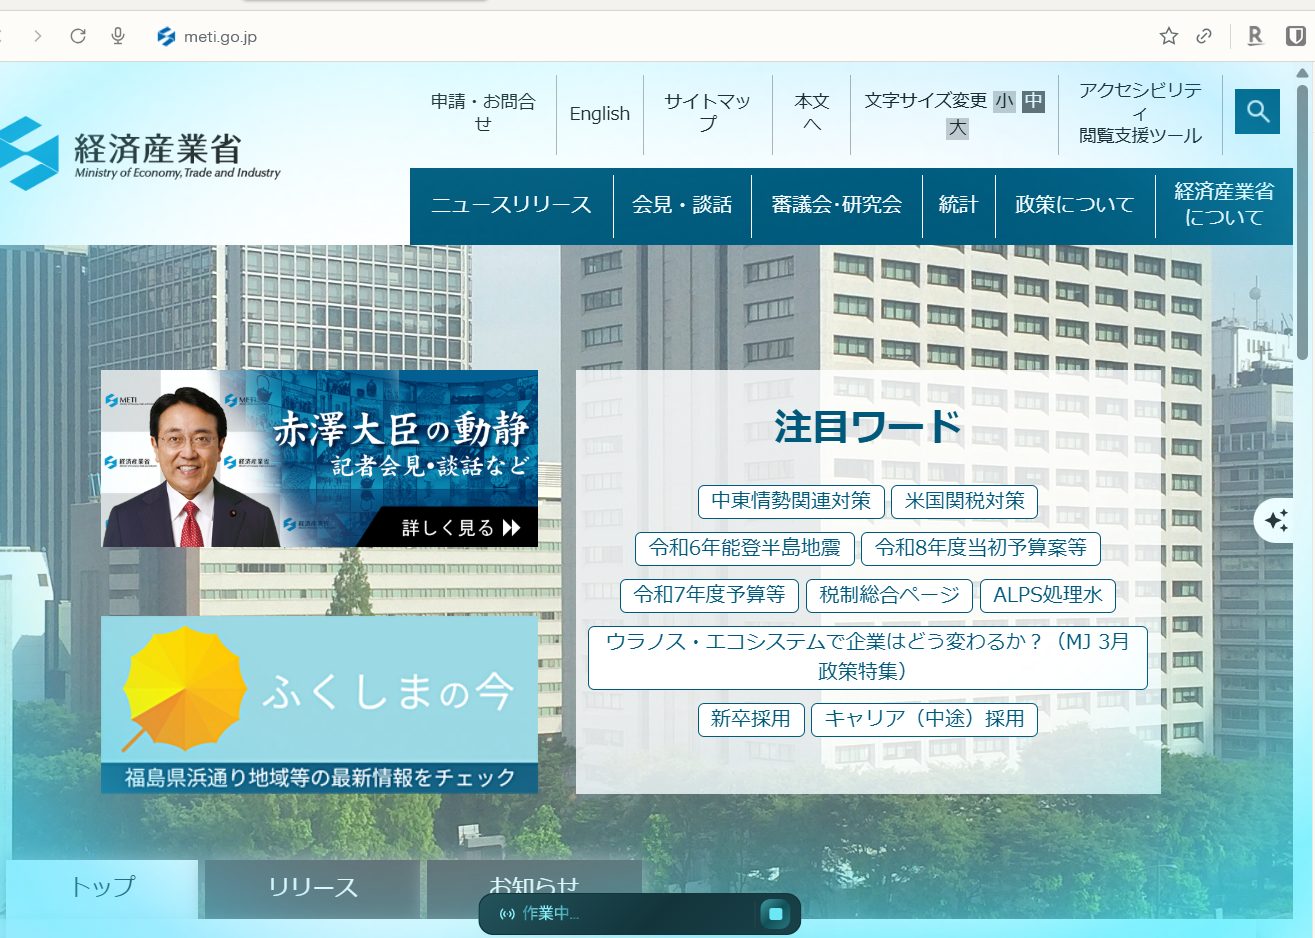Activate voice input via the microphone icon
The width and height of the screenshot is (1315, 938).
click(118, 36)
